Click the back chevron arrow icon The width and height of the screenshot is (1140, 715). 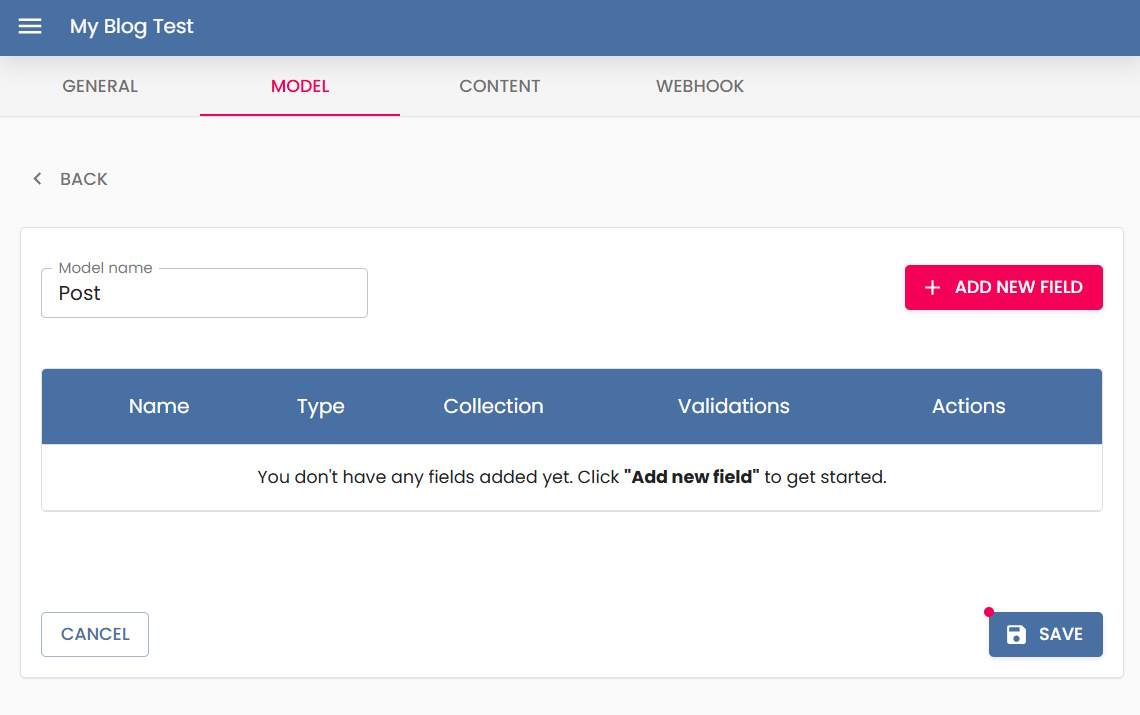pyautogui.click(x=38, y=179)
